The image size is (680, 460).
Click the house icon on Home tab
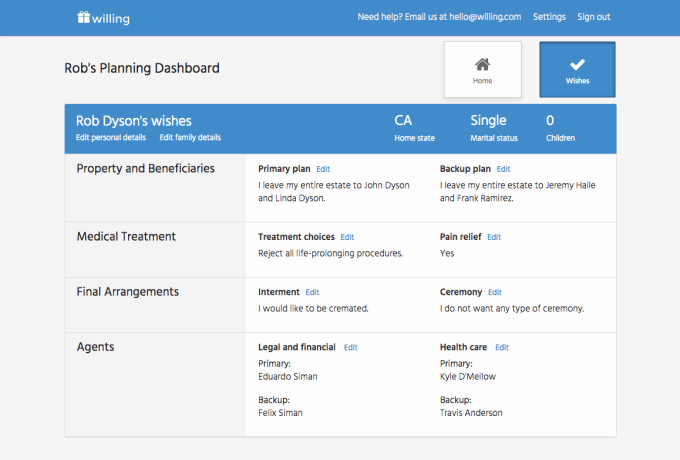pyautogui.click(x=482, y=64)
